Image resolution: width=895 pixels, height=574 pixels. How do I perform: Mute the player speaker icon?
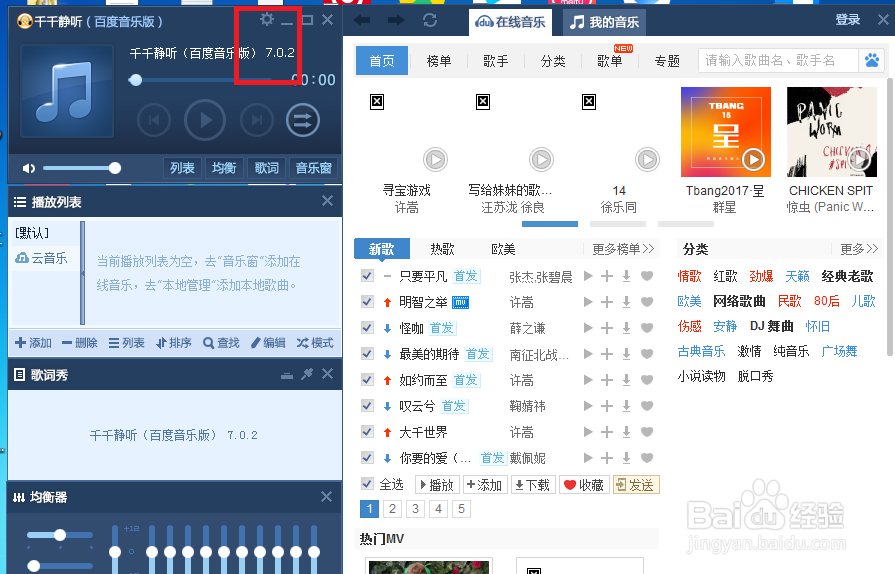tap(29, 168)
